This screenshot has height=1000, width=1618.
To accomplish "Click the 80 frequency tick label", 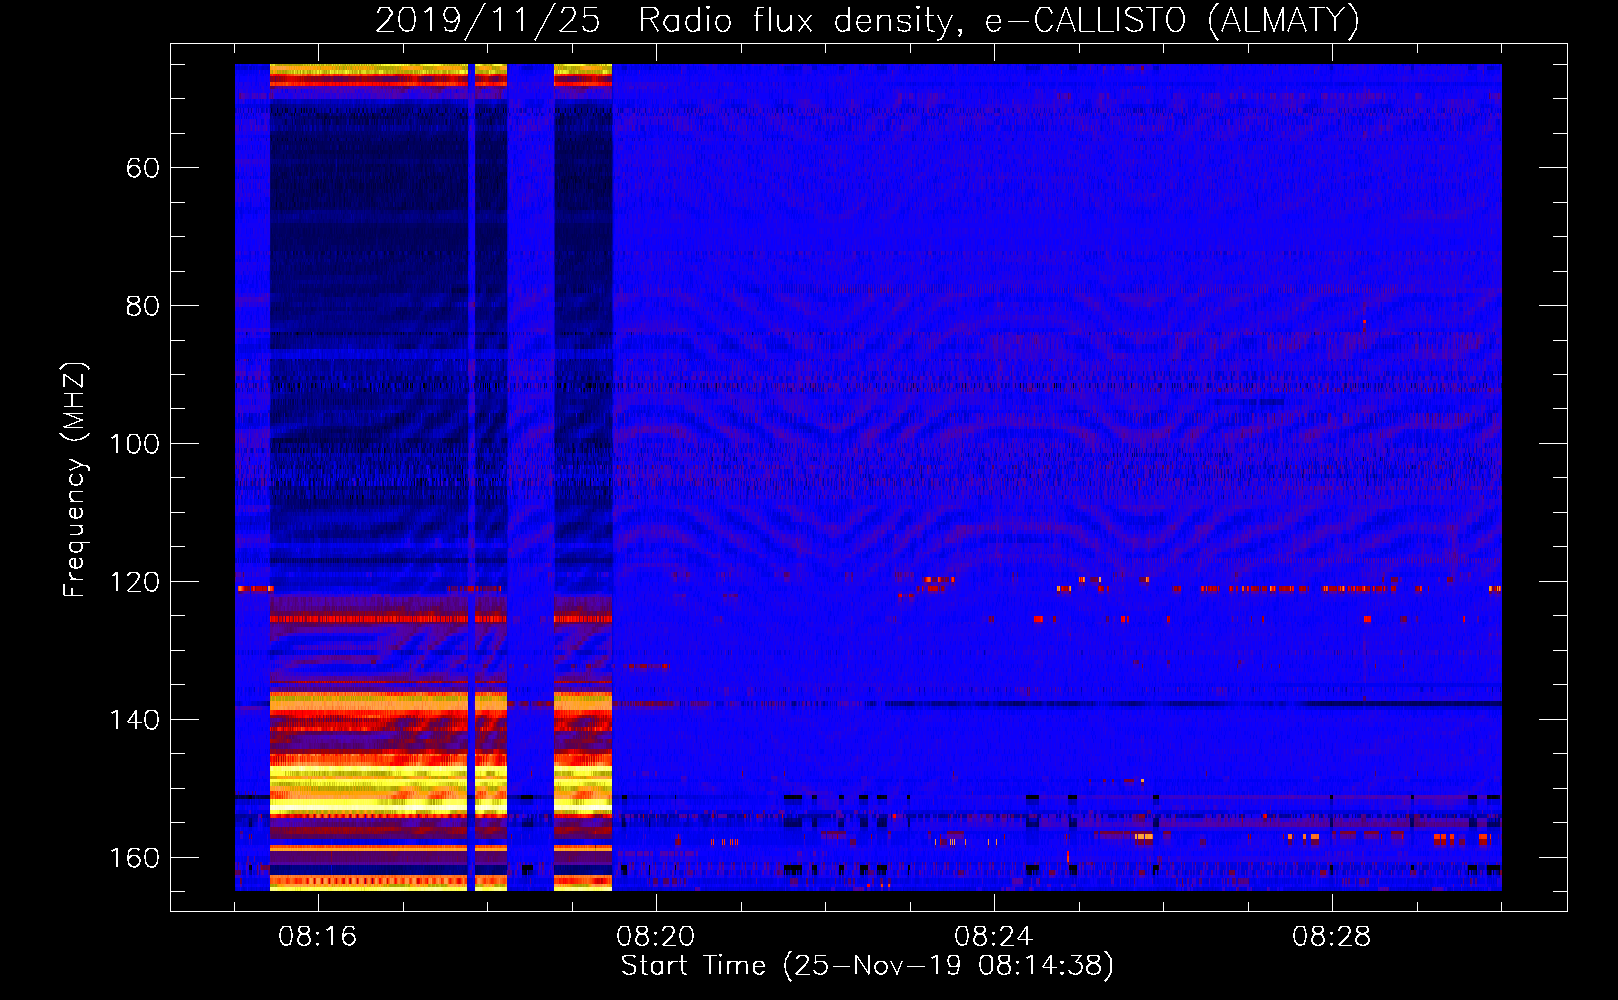I will (x=143, y=306).
